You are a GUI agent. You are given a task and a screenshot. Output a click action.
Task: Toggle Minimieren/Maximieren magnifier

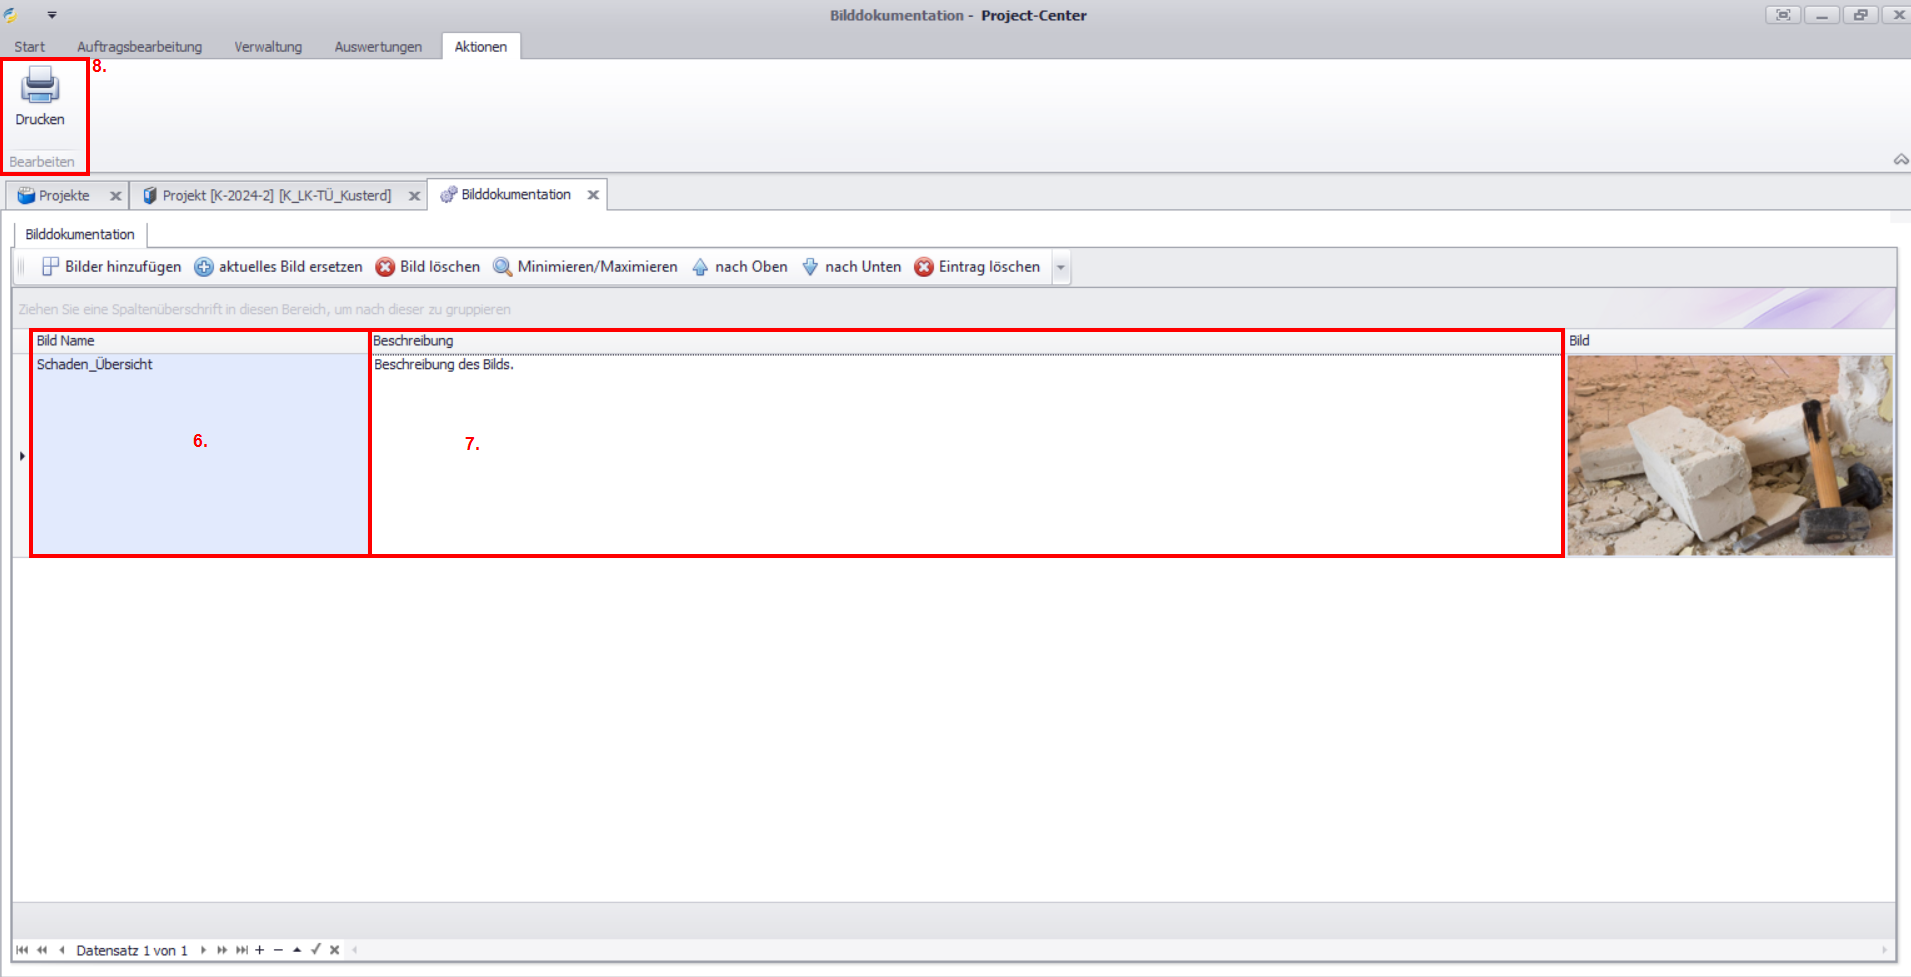point(585,267)
